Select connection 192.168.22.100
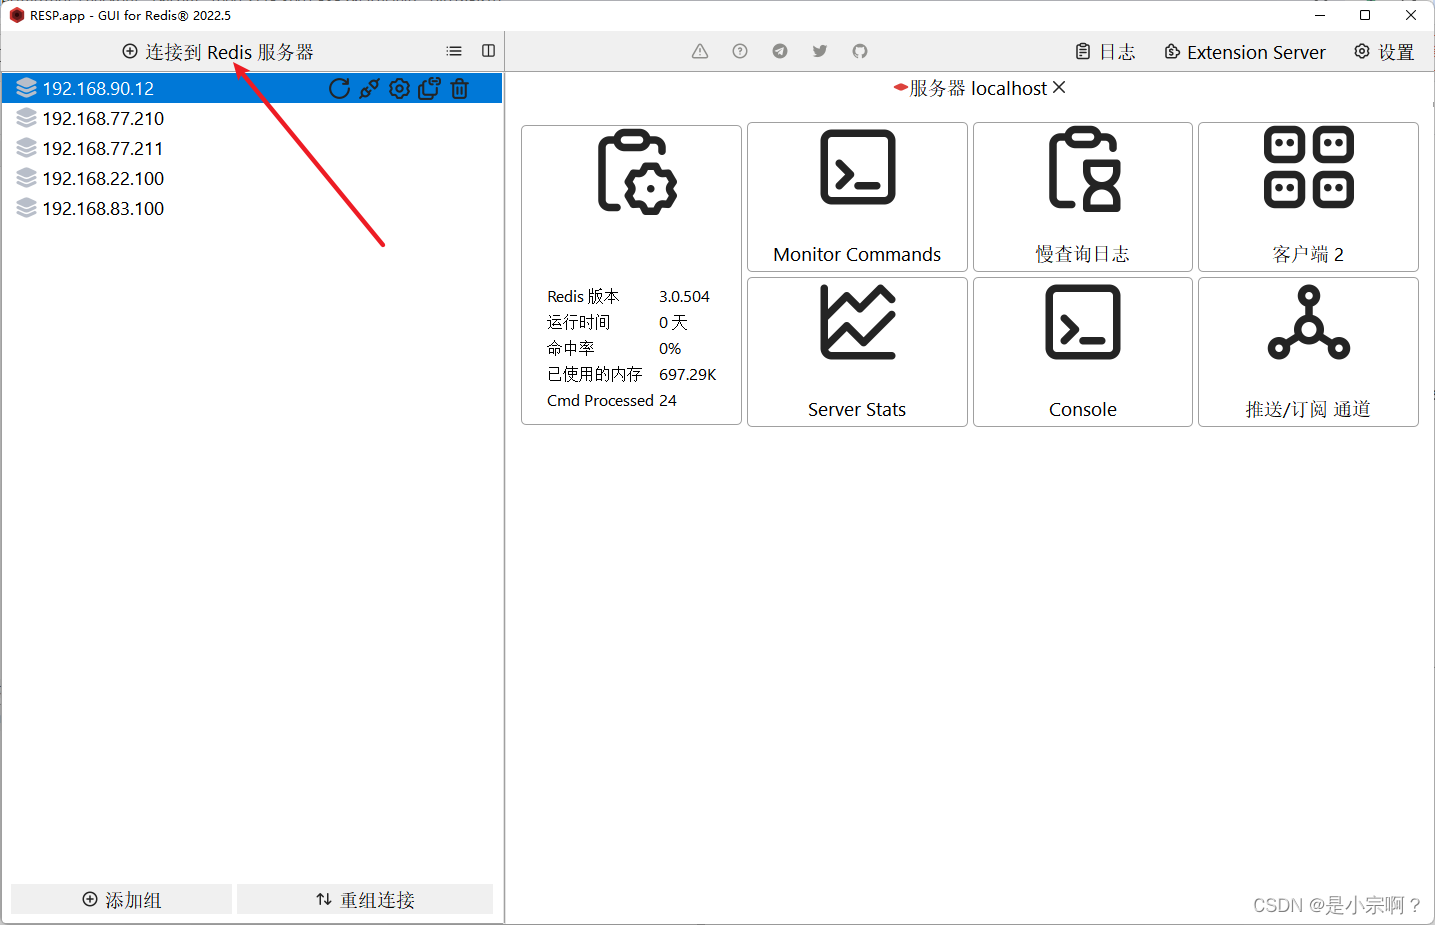This screenshot has width=1435, height=925. coord(252,179)
